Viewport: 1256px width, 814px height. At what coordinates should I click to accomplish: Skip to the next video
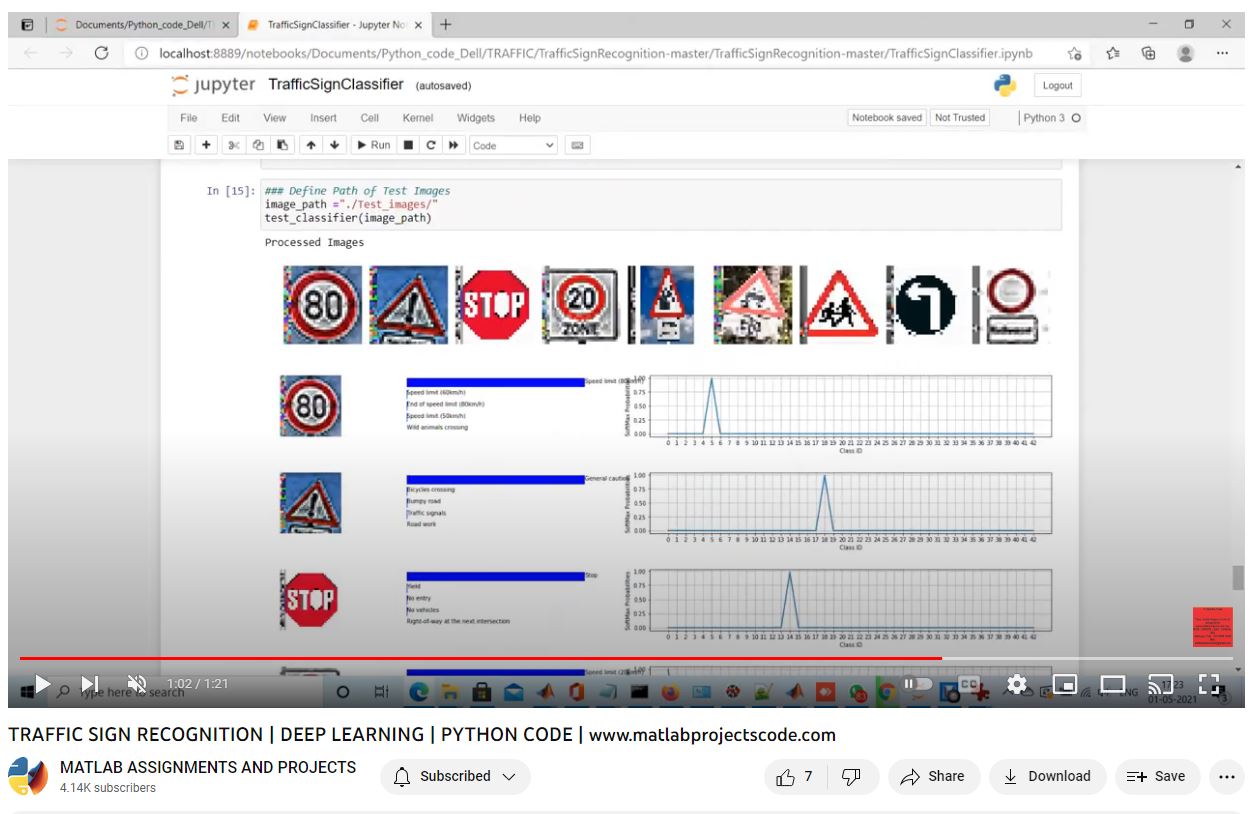[x=90, y=684]
